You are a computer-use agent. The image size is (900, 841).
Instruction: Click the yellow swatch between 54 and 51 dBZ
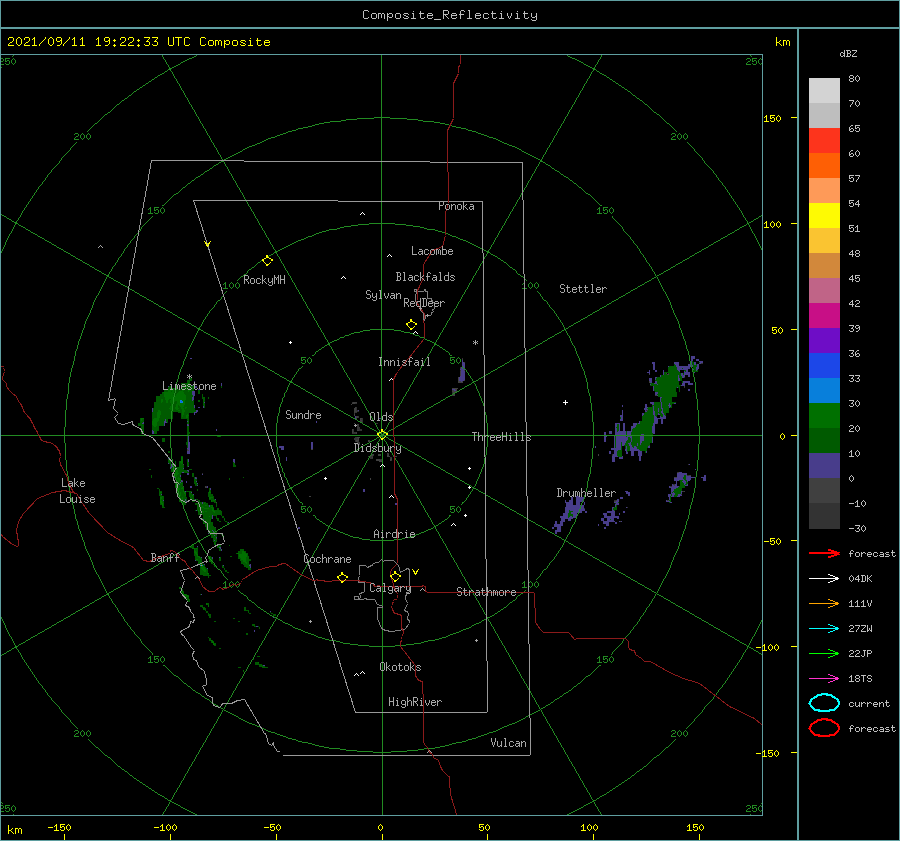(x=824, y=216)
